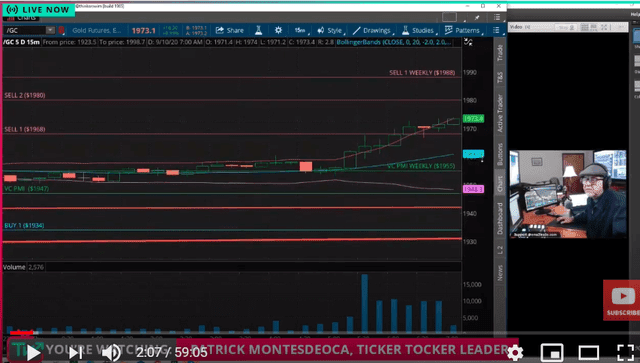This screenshot has width=640, height=363.
Task: Click the Subscribe YouTube button
Action: coord(622,301)
